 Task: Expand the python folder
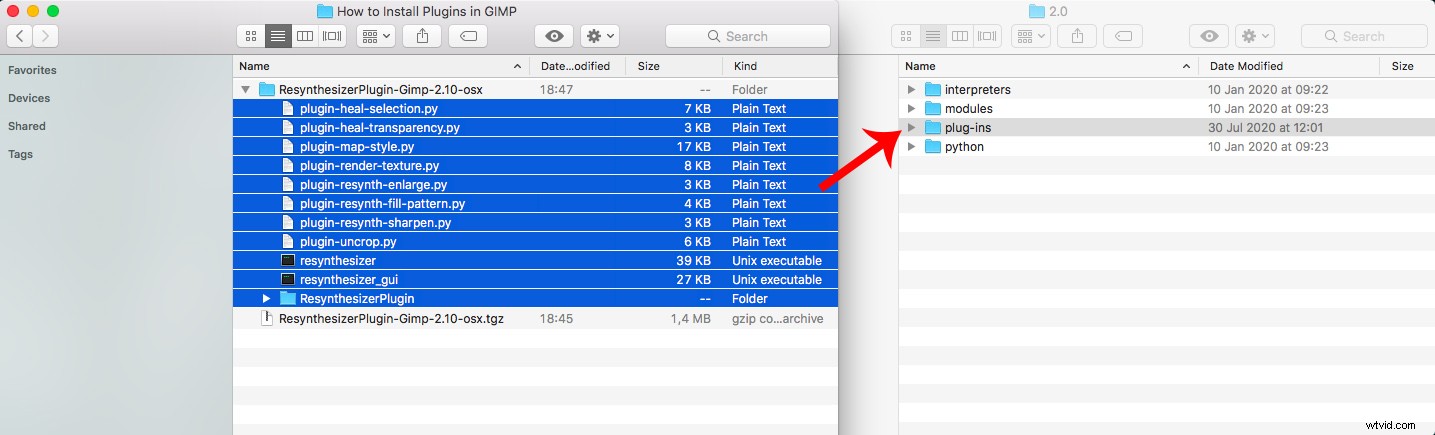coord(911,146)
